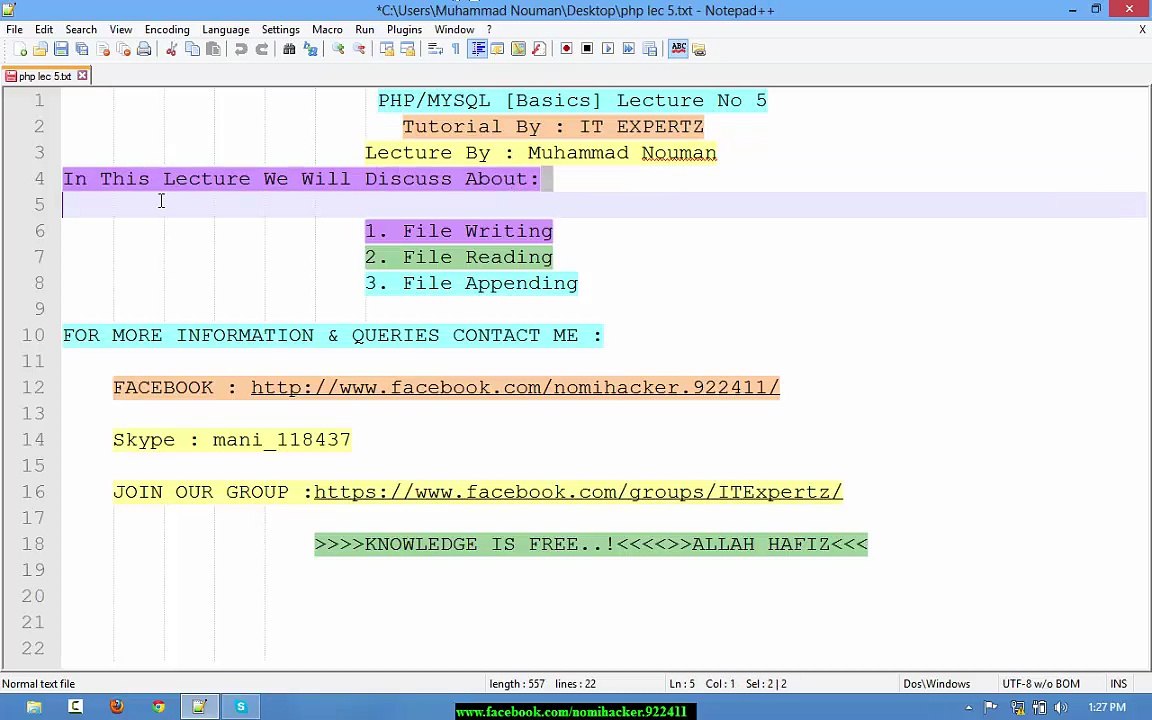Click Synchronize Horizontal Scrolling icon

pos(407,49)
